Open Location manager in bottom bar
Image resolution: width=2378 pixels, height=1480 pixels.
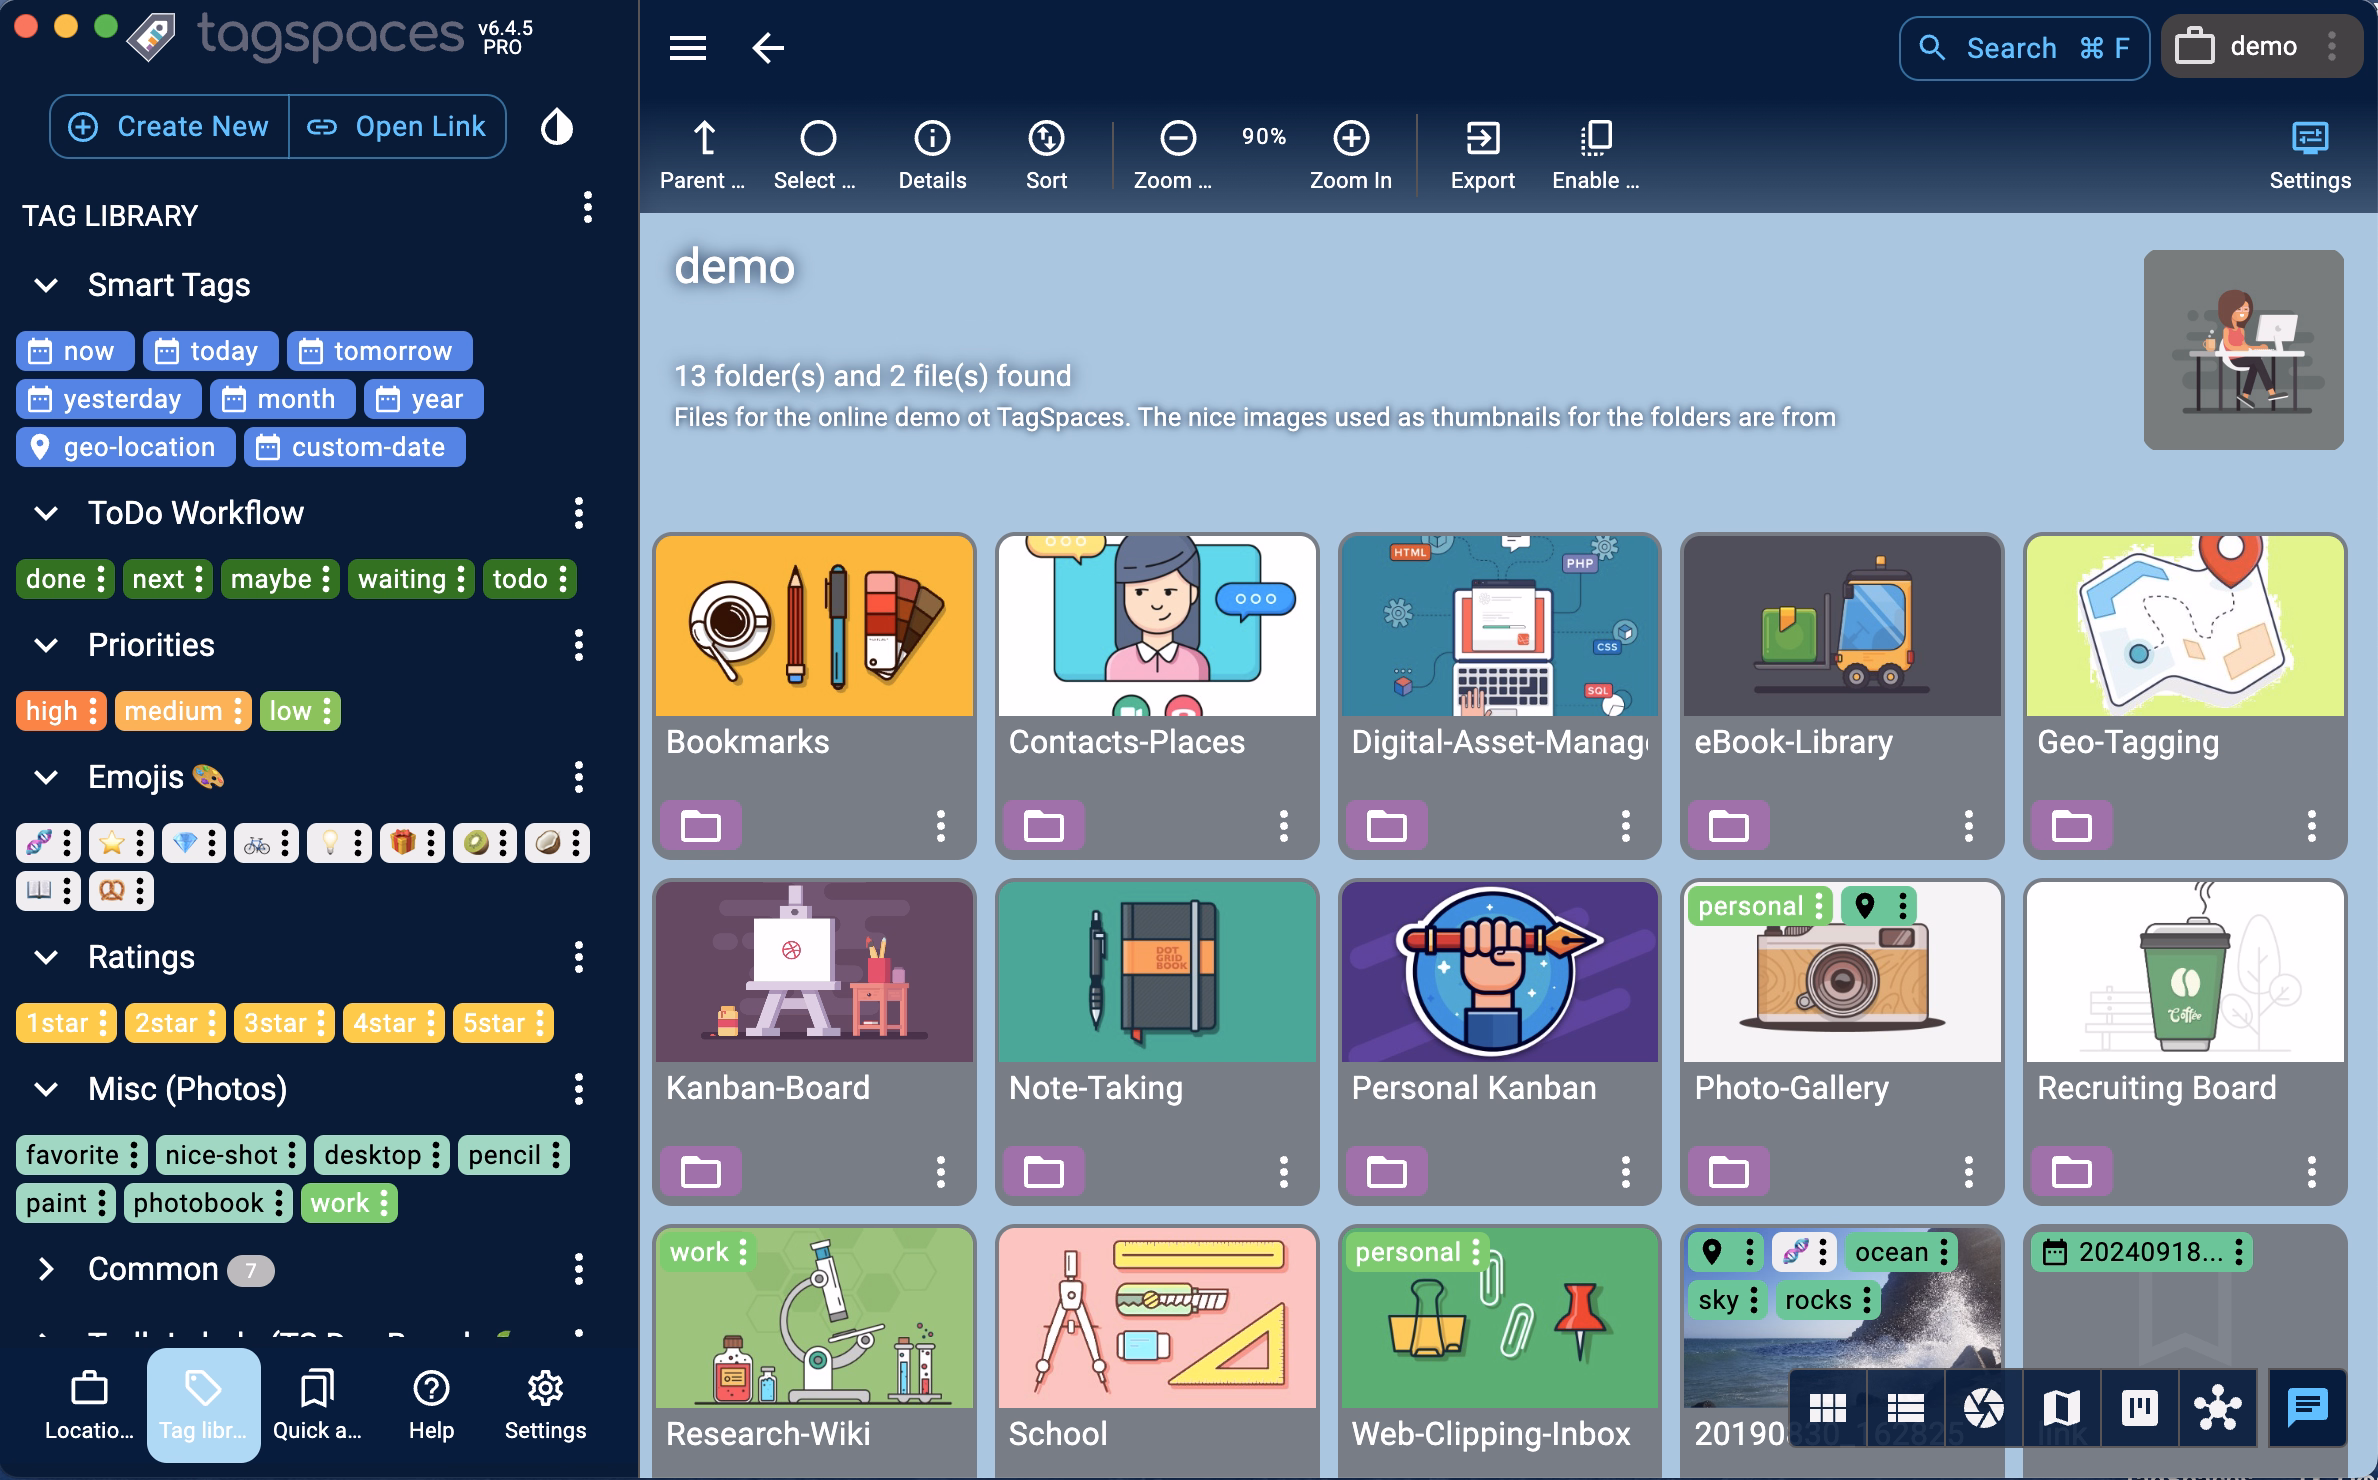89,1405
